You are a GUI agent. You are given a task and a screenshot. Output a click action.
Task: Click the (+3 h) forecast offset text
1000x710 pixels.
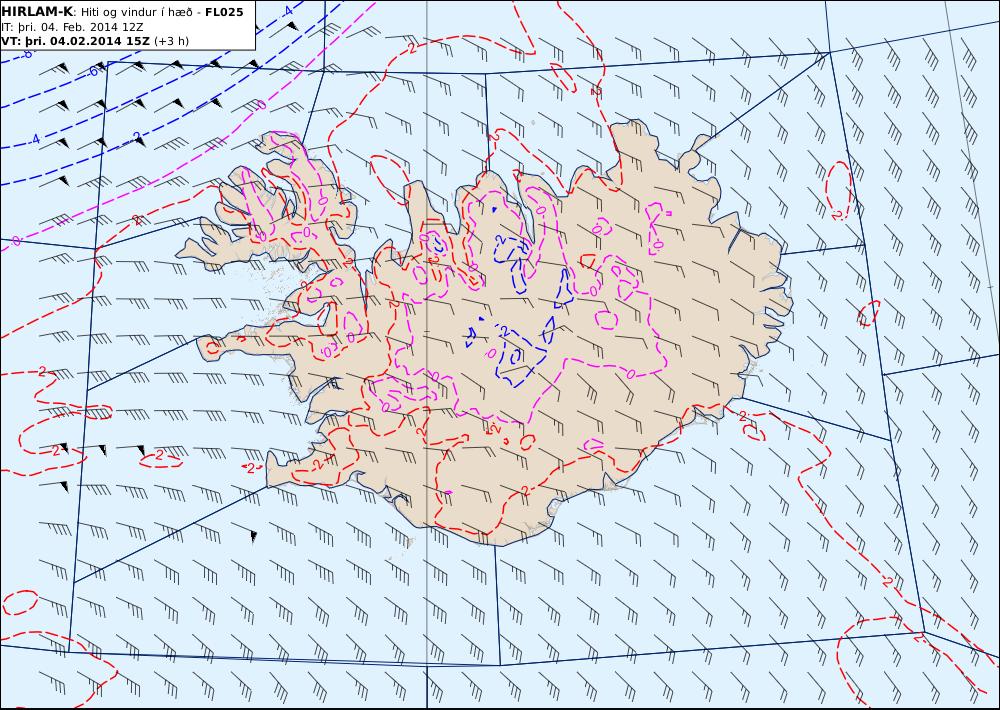[x=172, y=41]
